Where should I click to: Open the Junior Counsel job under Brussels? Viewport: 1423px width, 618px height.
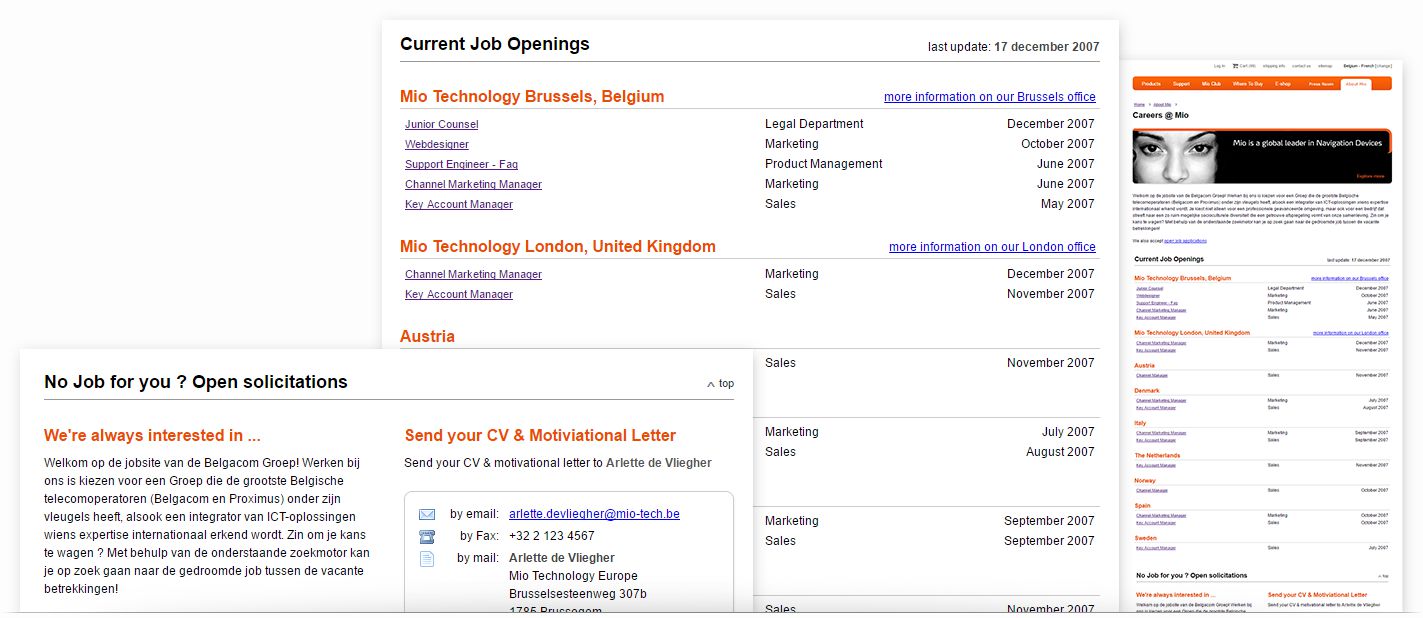(441, 124)
